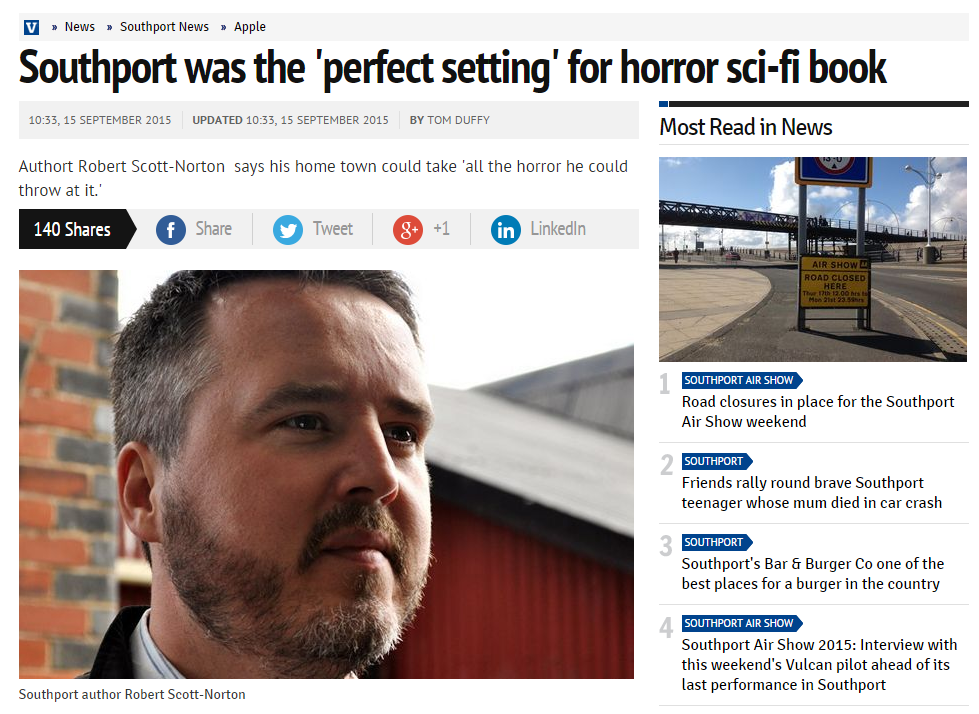Click the Tweet label

[x=333, y=229]
